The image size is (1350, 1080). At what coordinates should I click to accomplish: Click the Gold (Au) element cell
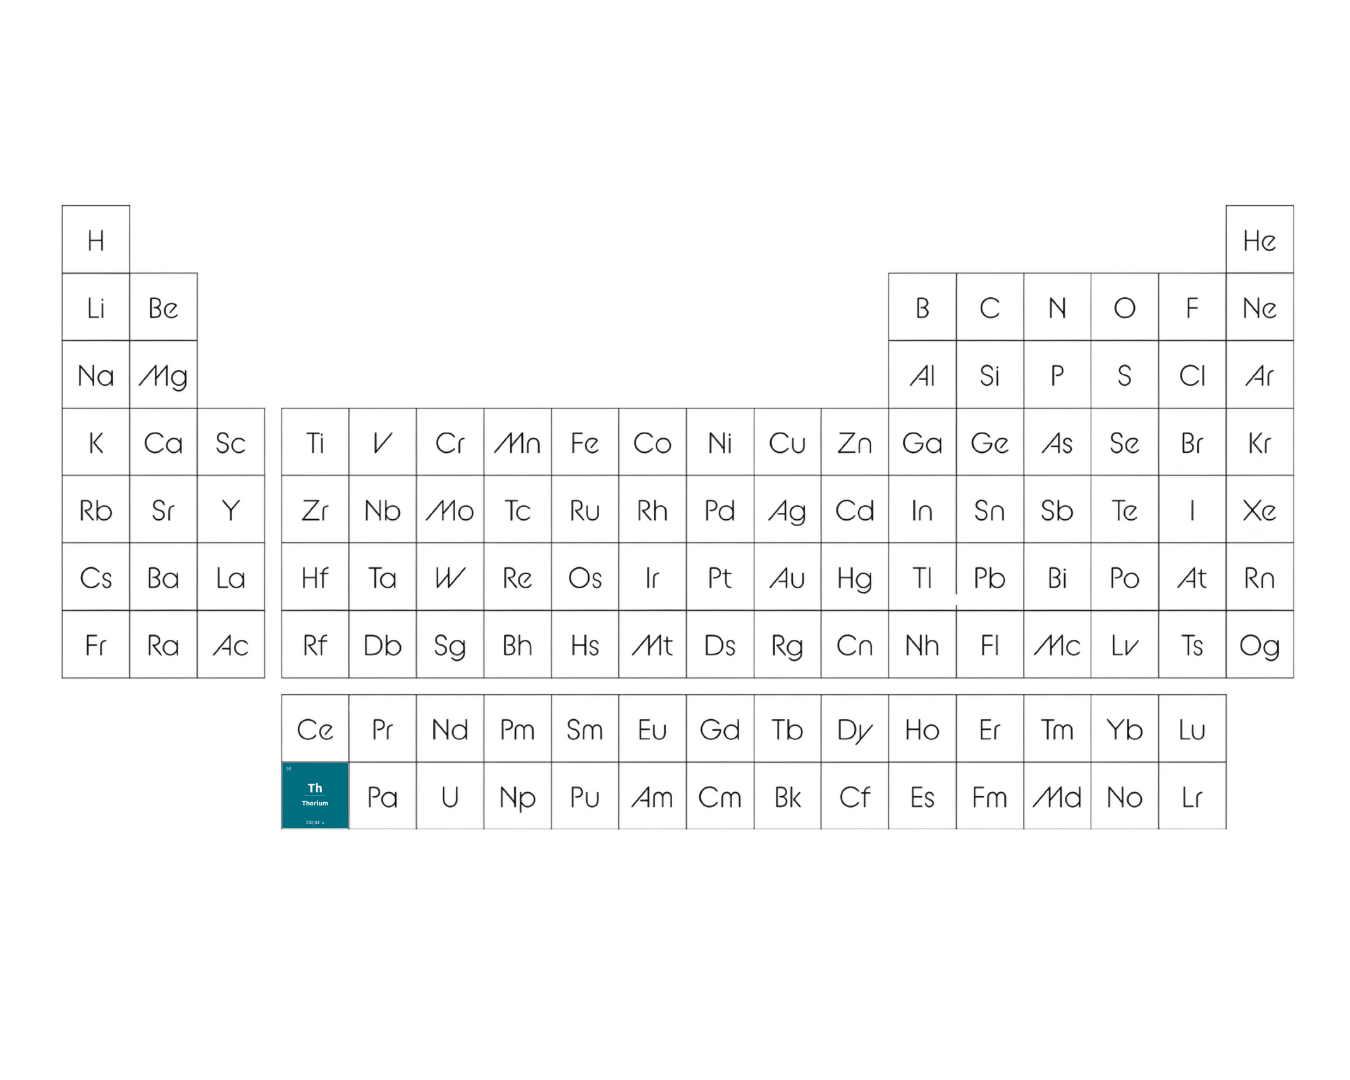pos(788,577)
